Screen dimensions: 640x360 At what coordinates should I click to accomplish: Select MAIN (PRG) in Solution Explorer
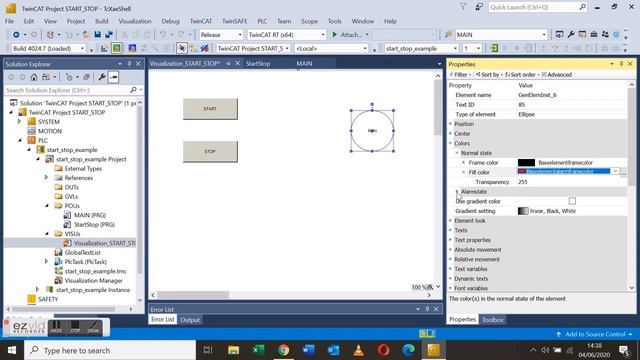point(90,215)
